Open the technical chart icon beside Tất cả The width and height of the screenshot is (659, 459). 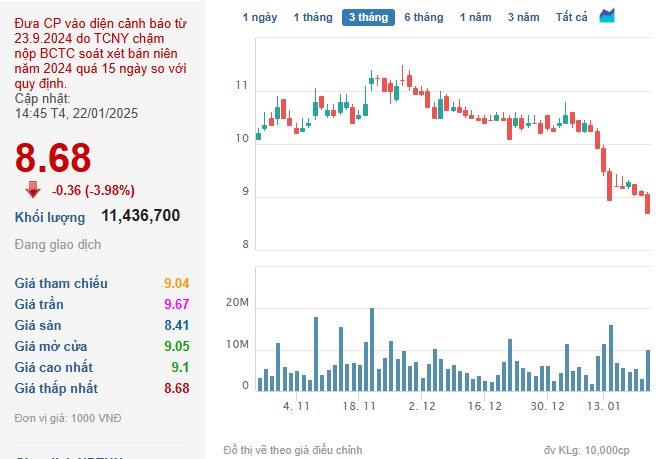click(x=607, y=16)
